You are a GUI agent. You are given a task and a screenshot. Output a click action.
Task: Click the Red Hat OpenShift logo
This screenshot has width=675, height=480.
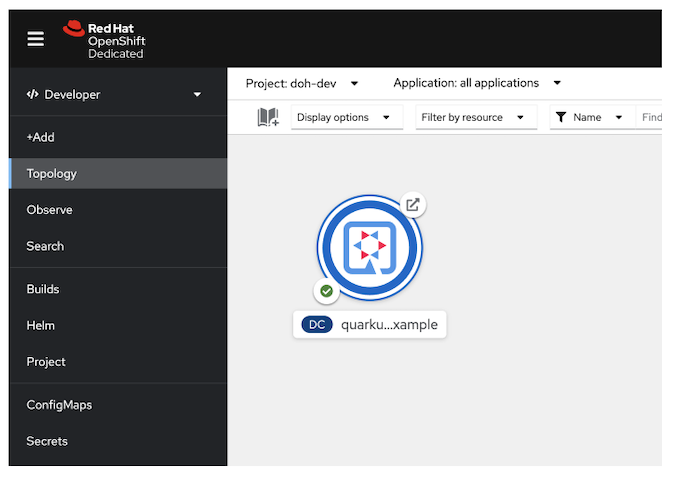point(104,39)
